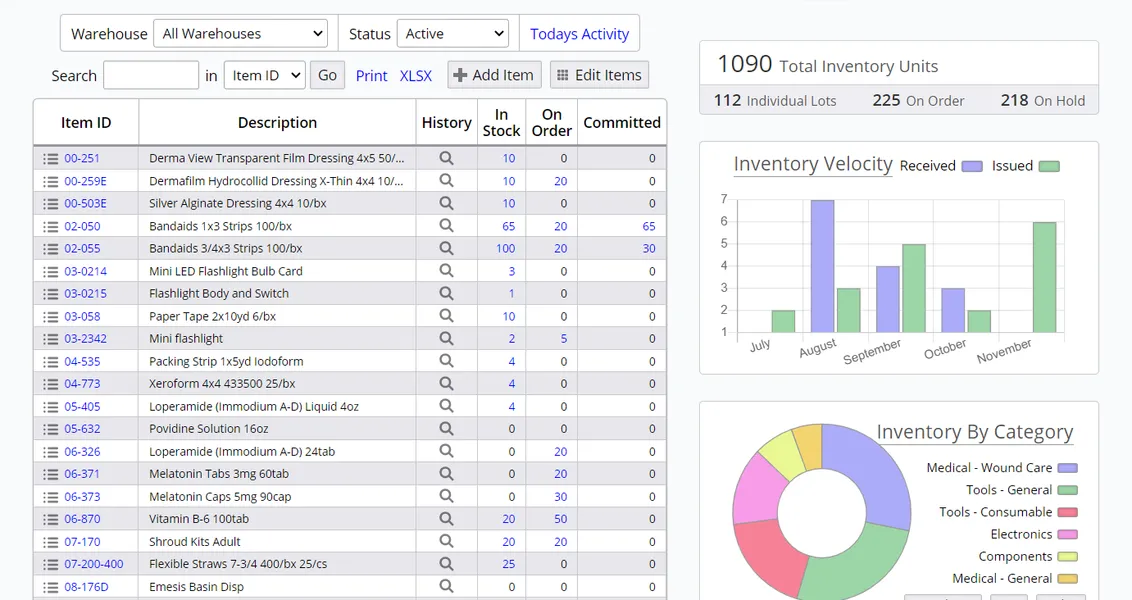Focus the Search text input box
Image resolution: width=1132 pixels, height=600 pixels.
(x=151, y=76)
